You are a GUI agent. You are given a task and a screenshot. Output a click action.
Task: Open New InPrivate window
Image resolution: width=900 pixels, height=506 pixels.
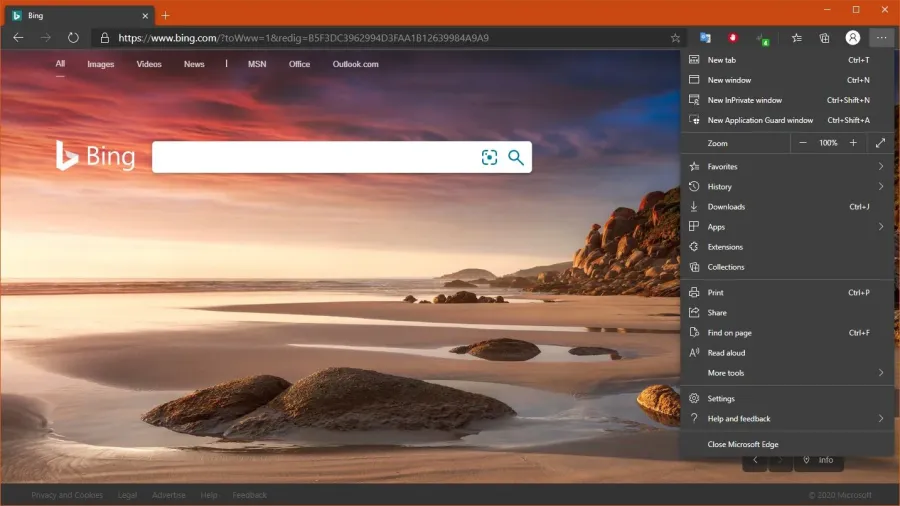click(788, 100)
